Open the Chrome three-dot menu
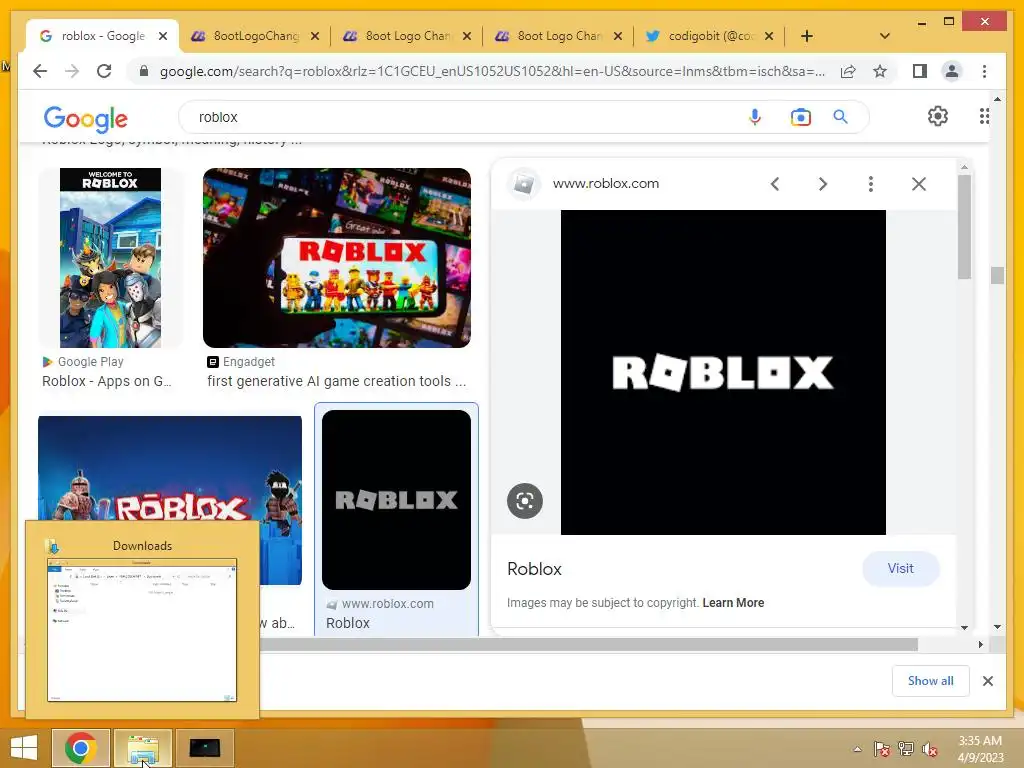1024x768 pixels. tap(984, 71)
